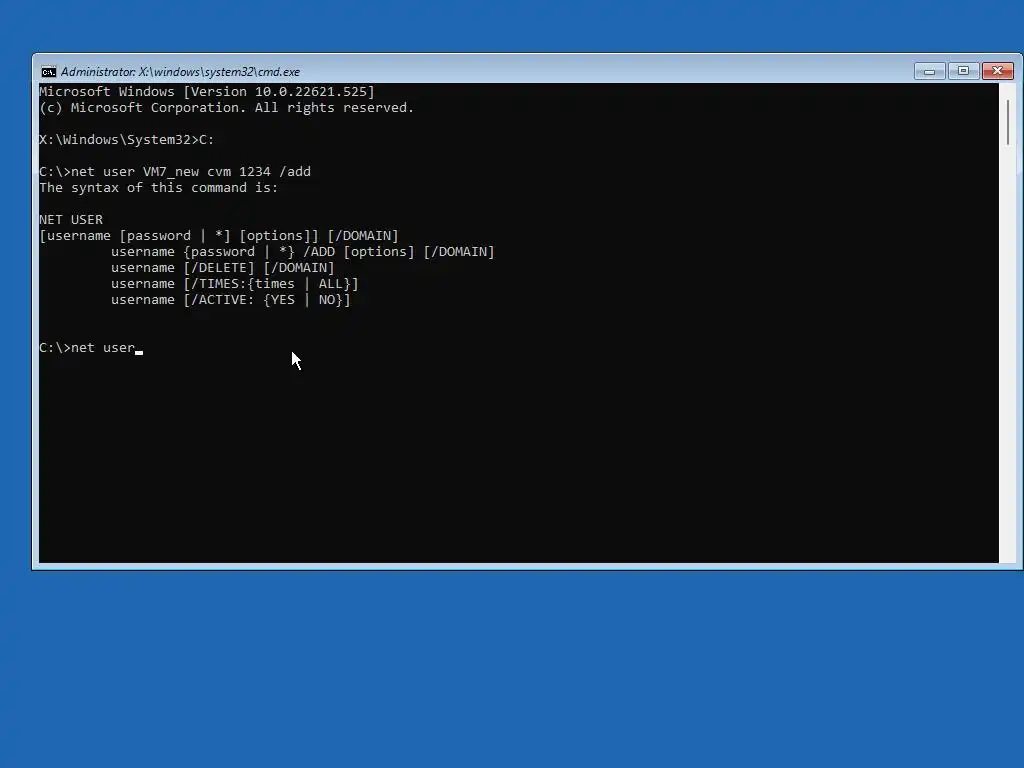Image resolution: width=1024 pixels, height=768 pixels.
Task: Click the window title text 'Administrator: X:\windows\system32\cmd.exe'
Action: pyautogui.click(x=180, y=72)
